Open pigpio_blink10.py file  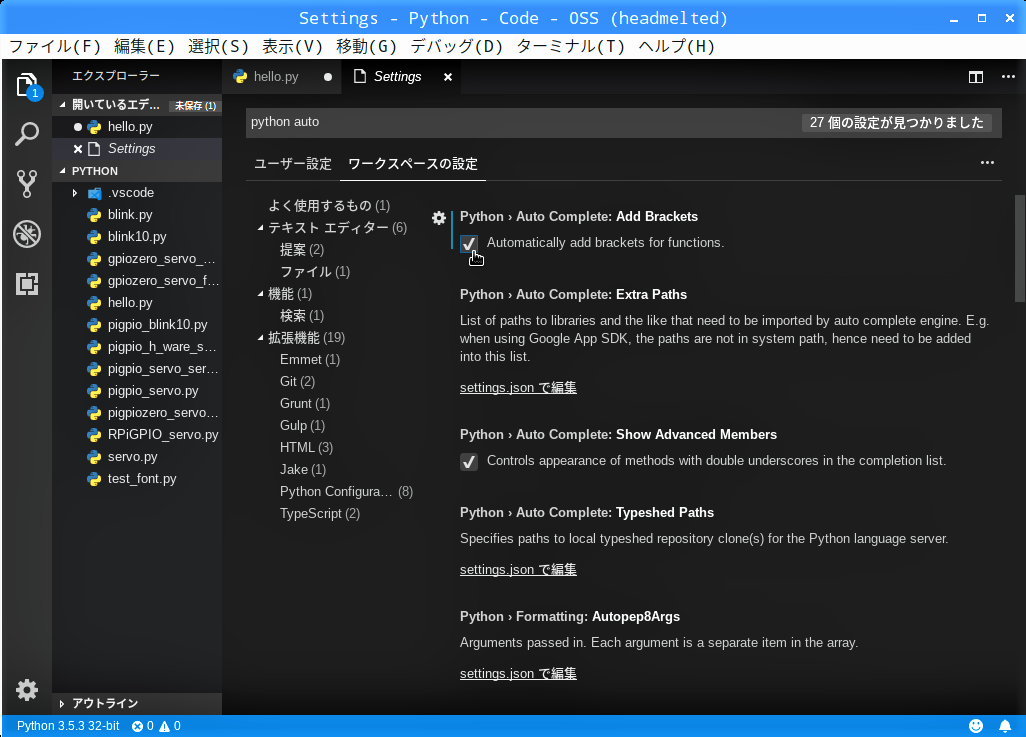pos(157,325)
